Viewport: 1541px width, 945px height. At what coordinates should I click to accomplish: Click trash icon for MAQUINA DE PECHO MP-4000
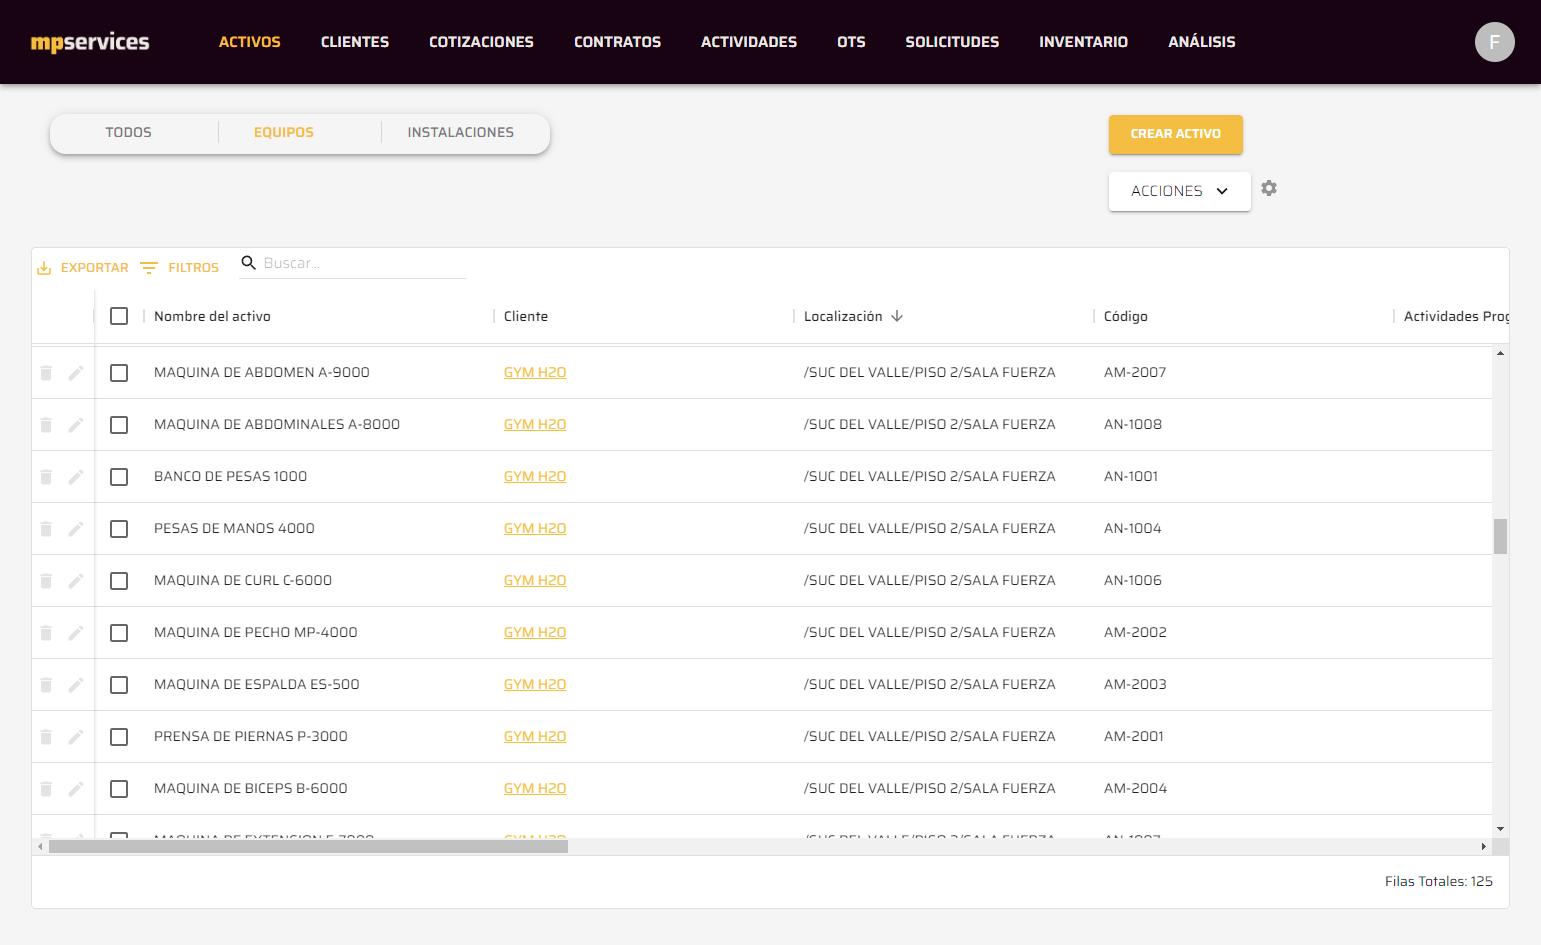coord(46,633)
